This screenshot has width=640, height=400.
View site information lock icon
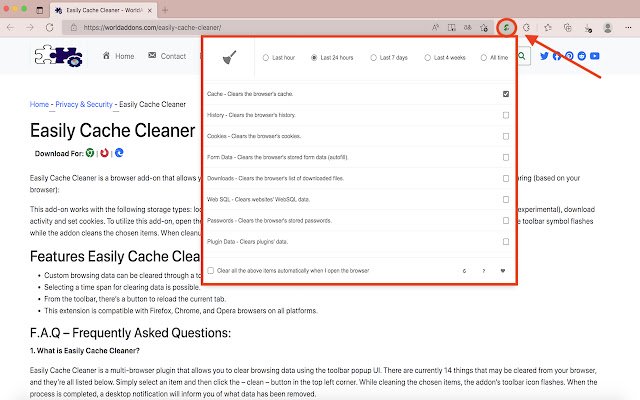(73, 27)
